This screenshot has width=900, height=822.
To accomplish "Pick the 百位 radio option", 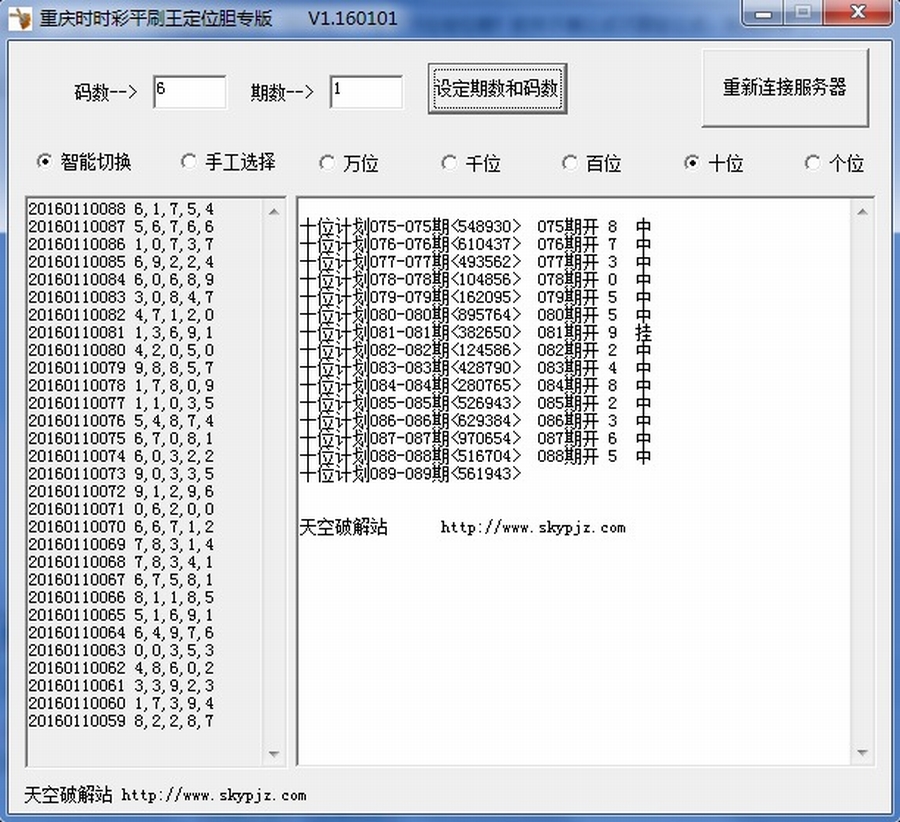I will 570,163.
